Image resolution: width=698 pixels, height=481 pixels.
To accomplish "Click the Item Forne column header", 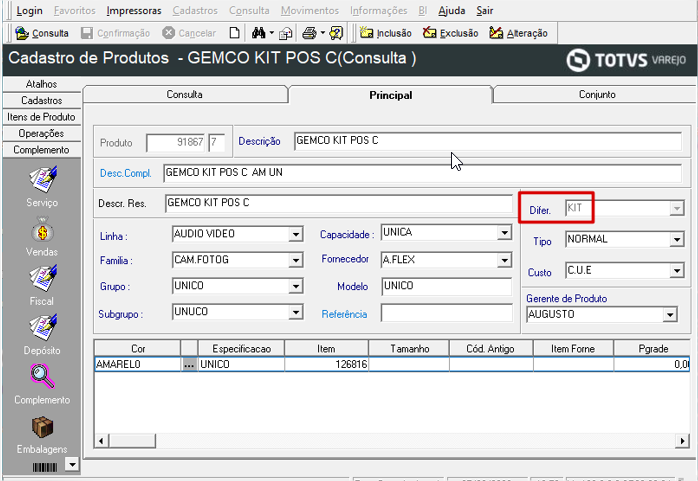I will coord(573,349).
